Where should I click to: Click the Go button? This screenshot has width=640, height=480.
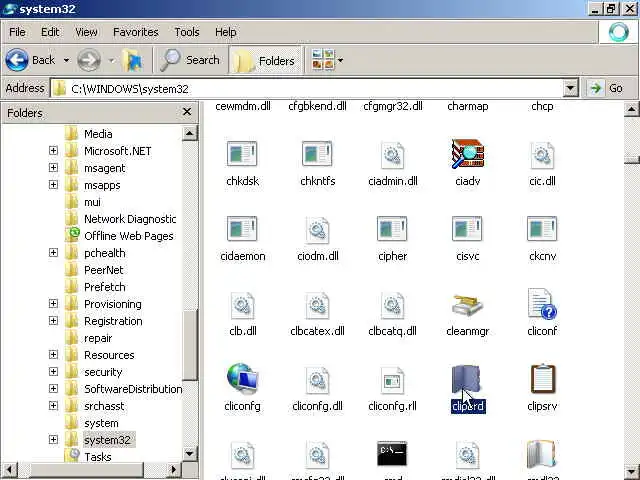point(607,88)
